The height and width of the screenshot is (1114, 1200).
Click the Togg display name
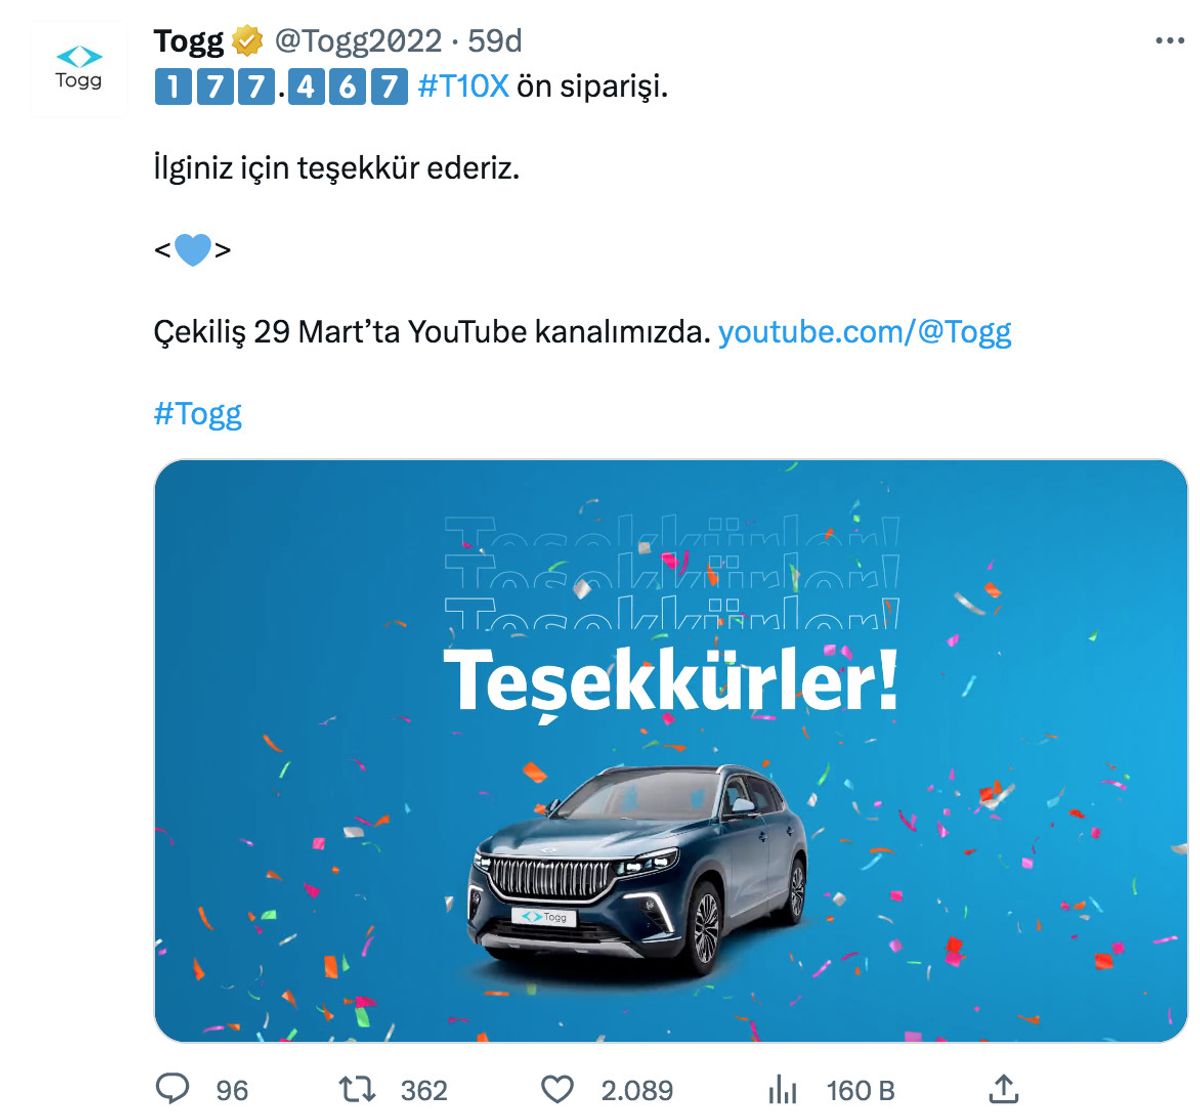pyautogui.click(x=188, y=41)
